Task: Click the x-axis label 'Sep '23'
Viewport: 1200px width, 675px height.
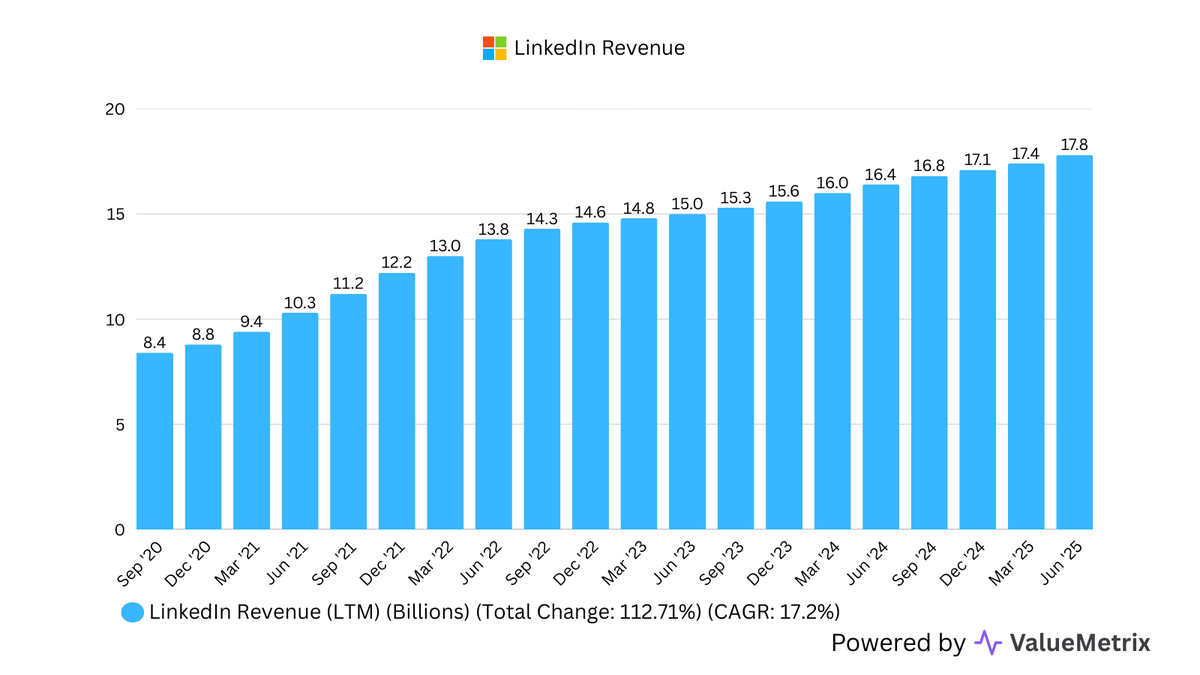Action: (723, 563)
